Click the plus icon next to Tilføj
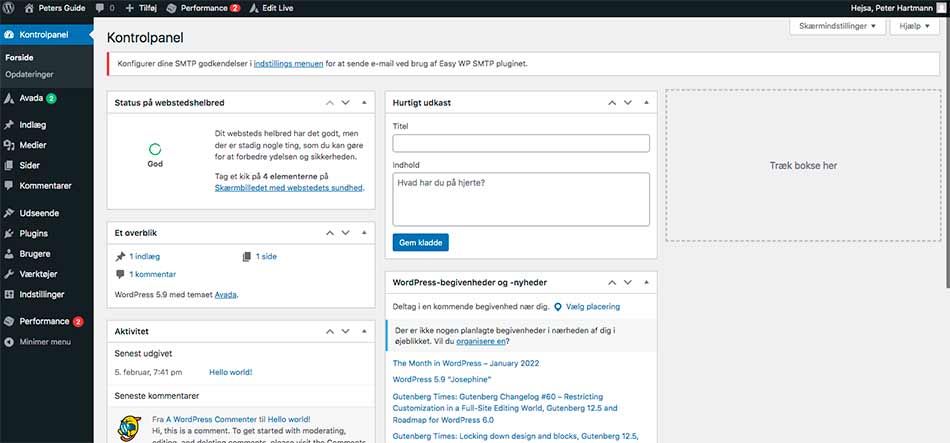950x443 pixels. [130, 8]
